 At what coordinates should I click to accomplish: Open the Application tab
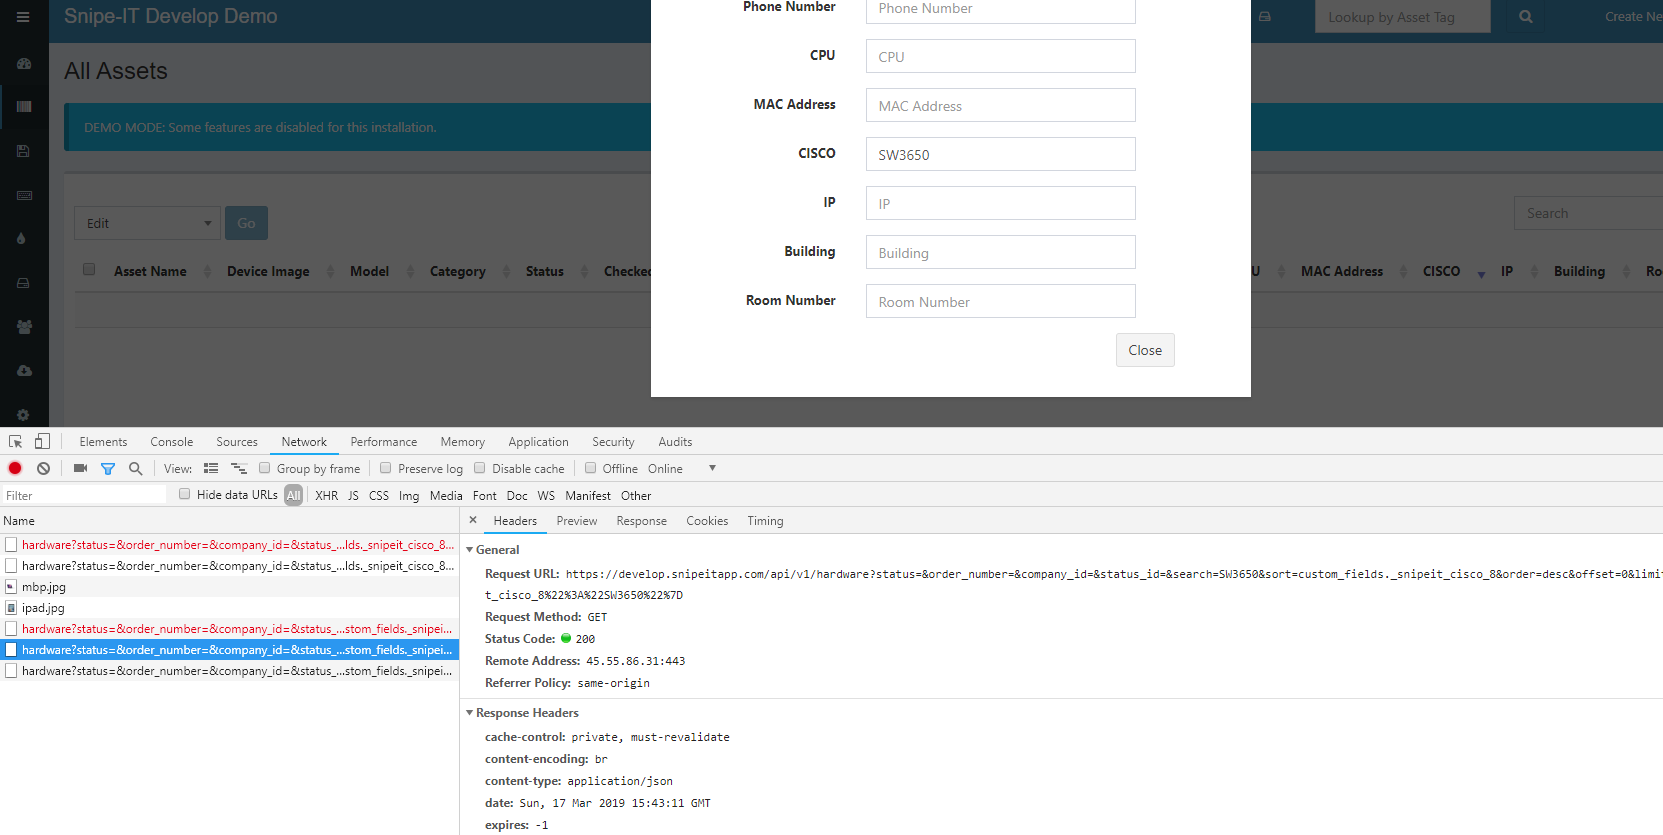(x=538, y=442)
